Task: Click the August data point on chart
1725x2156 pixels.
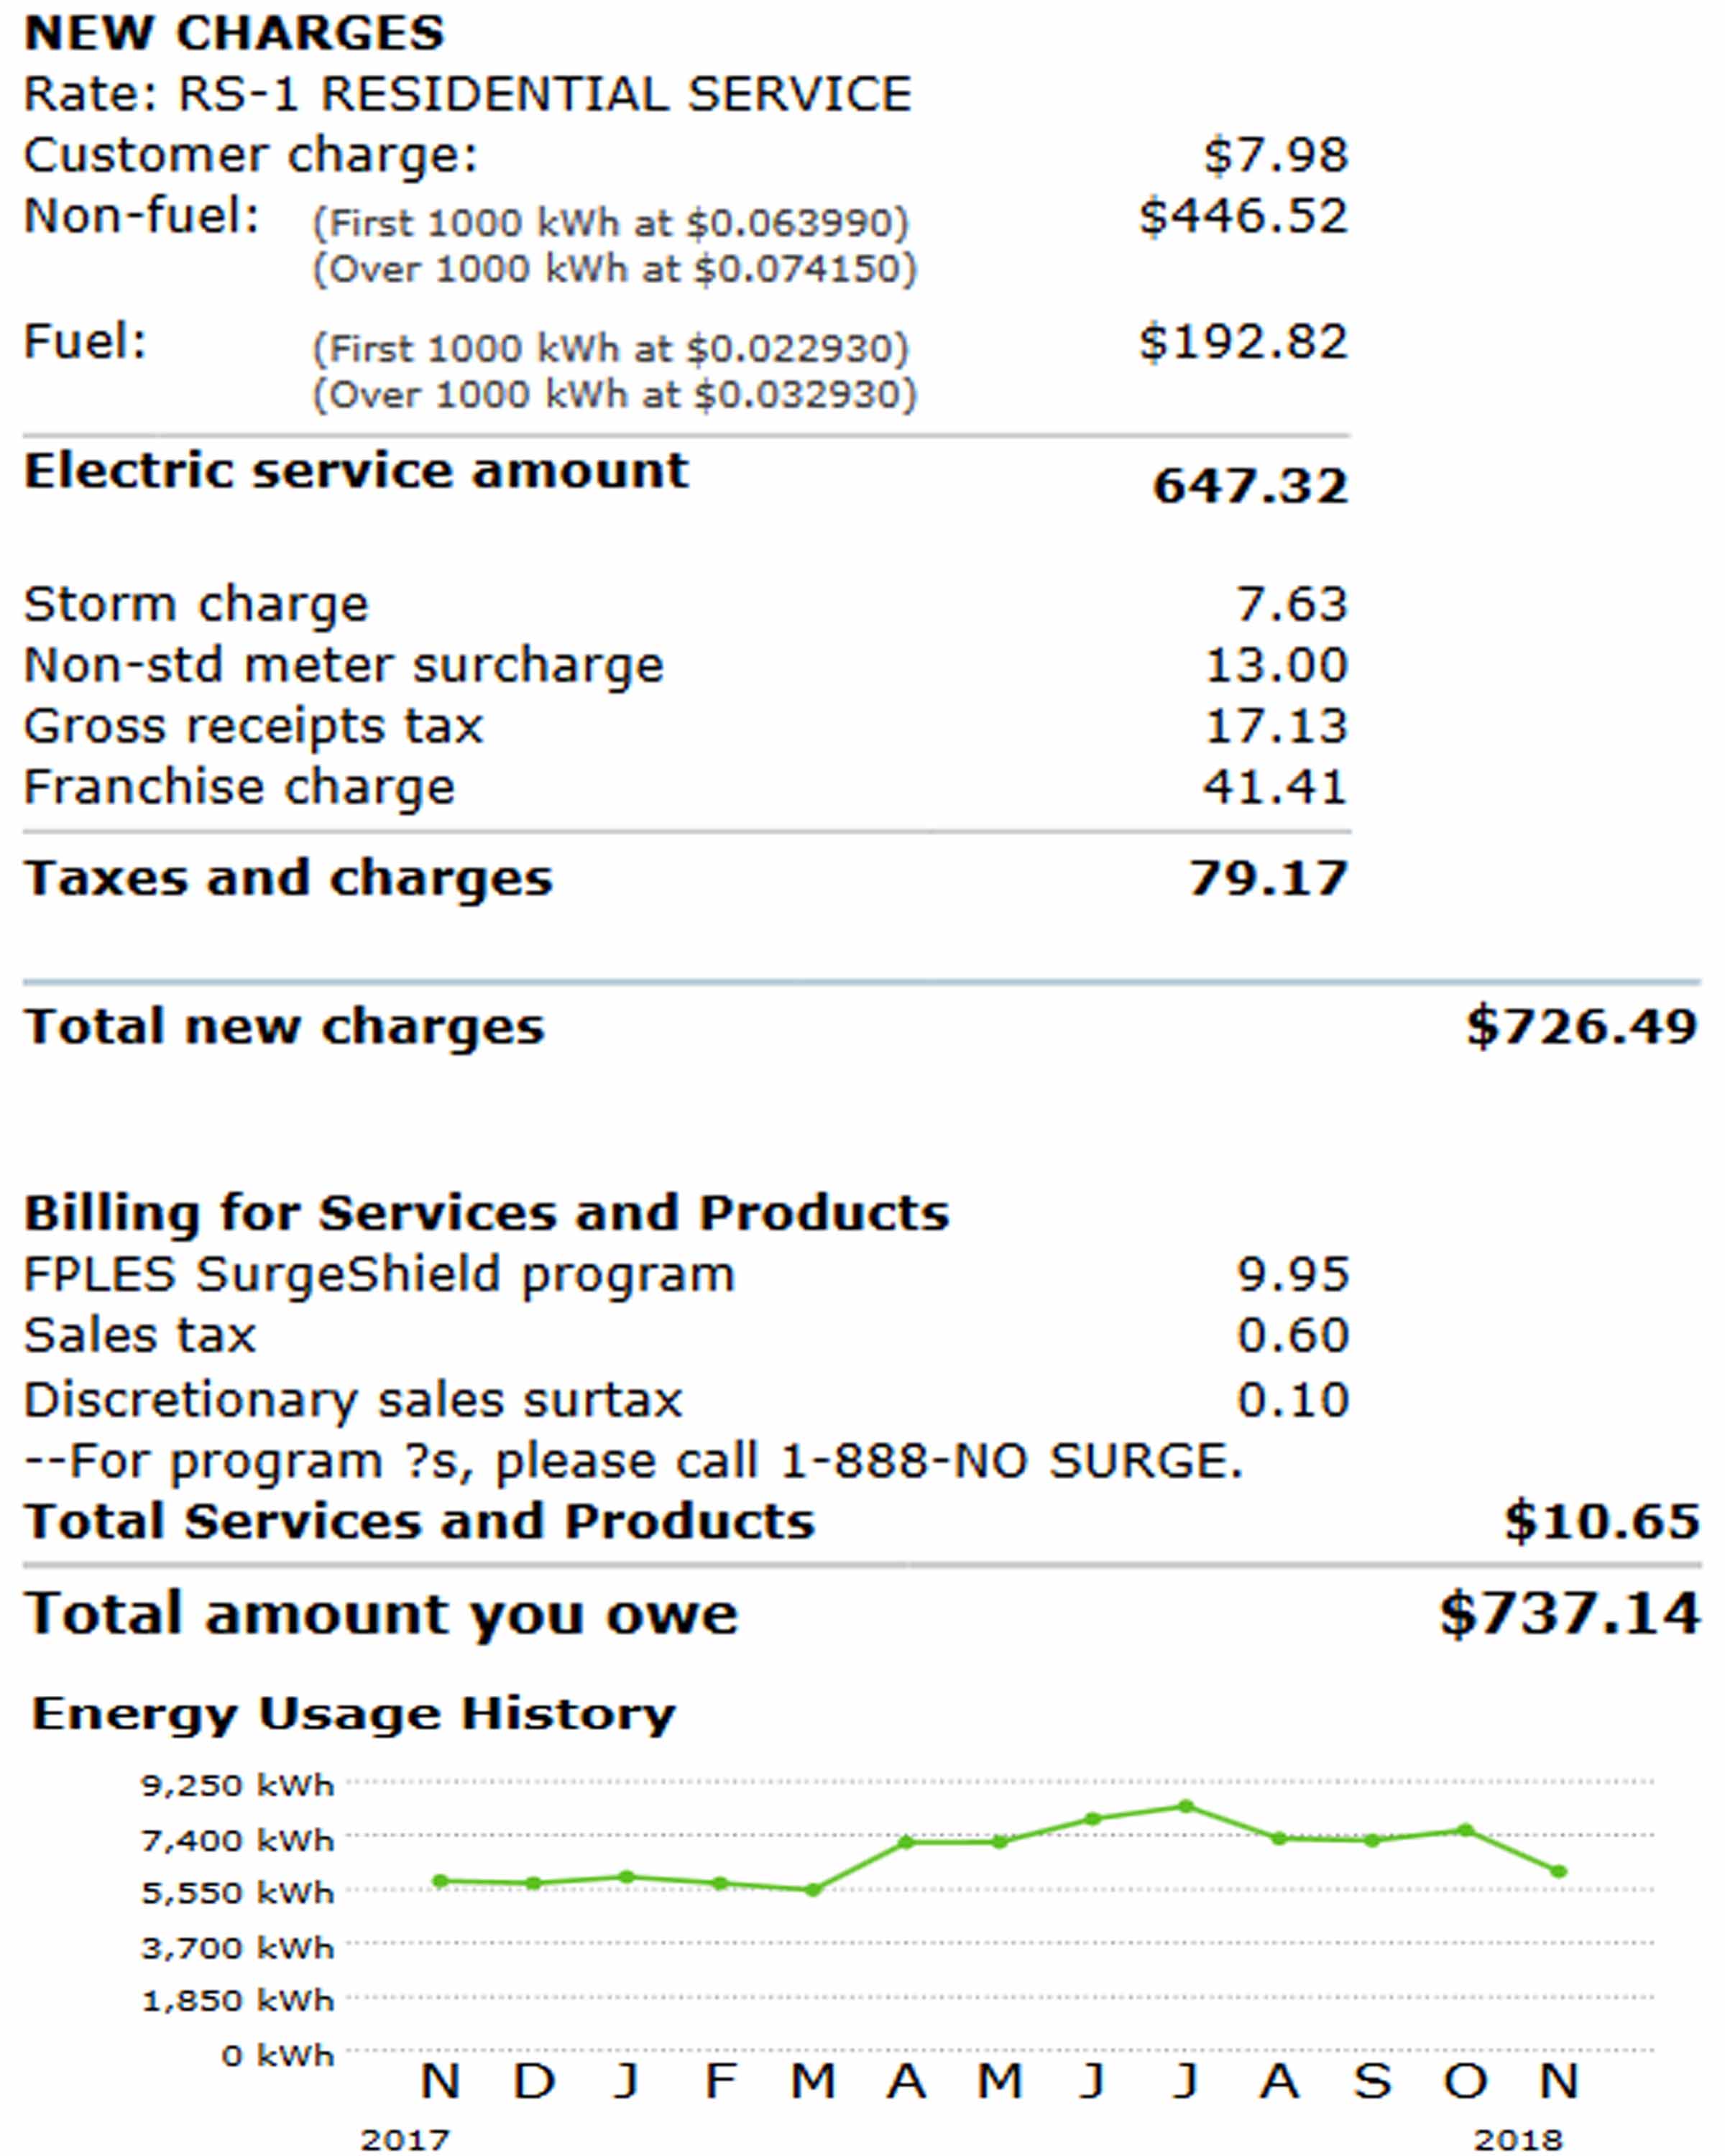Action: coord(1279,1838)
